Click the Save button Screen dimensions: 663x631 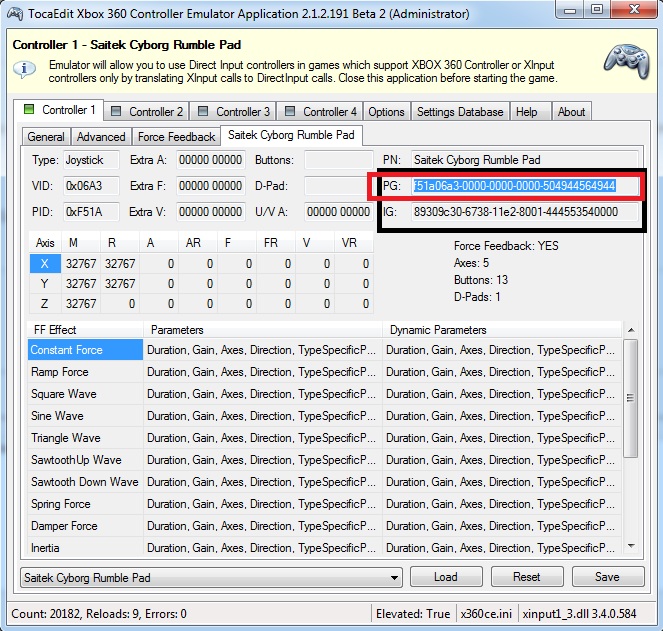tap(608, 577)
